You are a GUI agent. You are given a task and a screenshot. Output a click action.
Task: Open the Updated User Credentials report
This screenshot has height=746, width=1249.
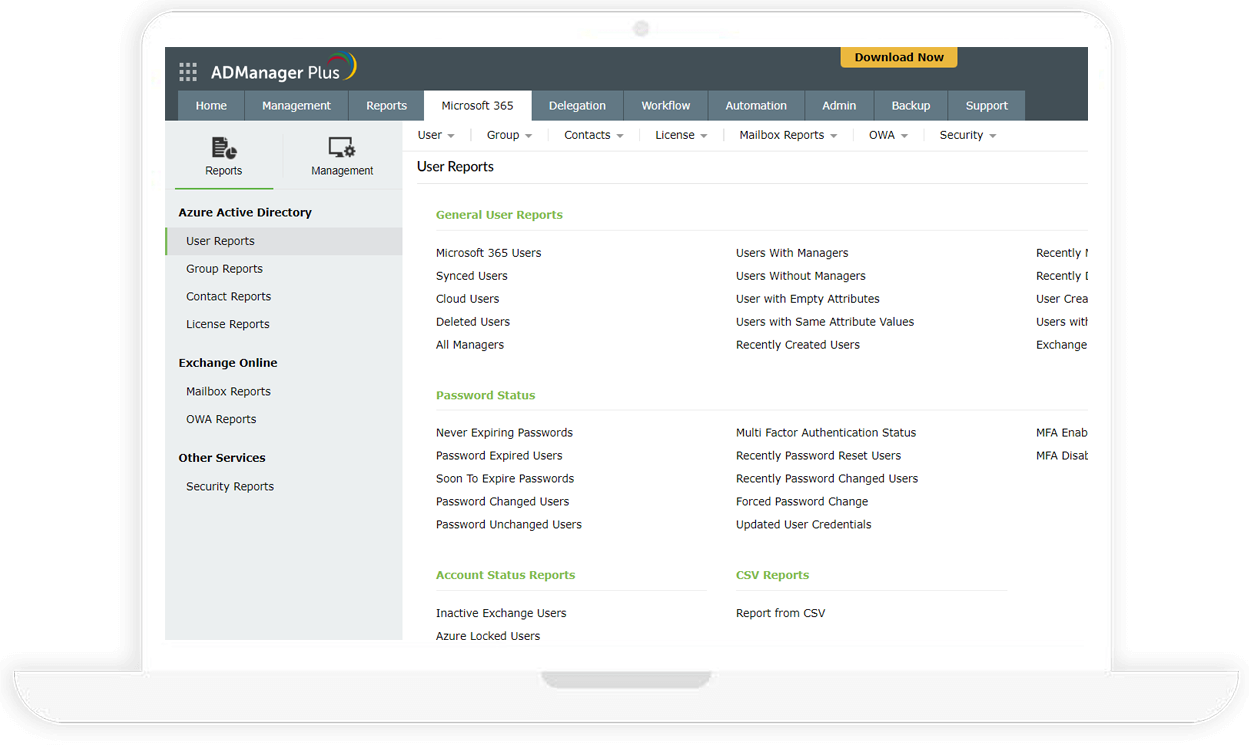804,525
